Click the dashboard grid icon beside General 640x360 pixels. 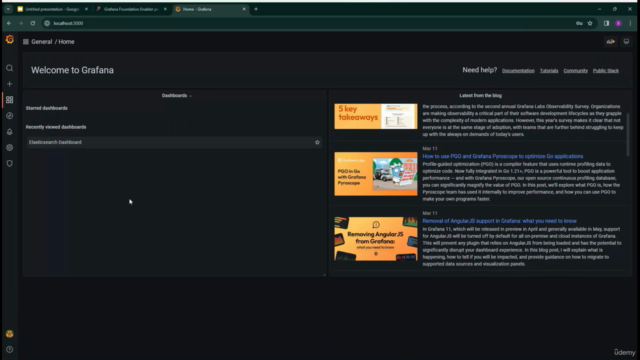tap(26, 42)
